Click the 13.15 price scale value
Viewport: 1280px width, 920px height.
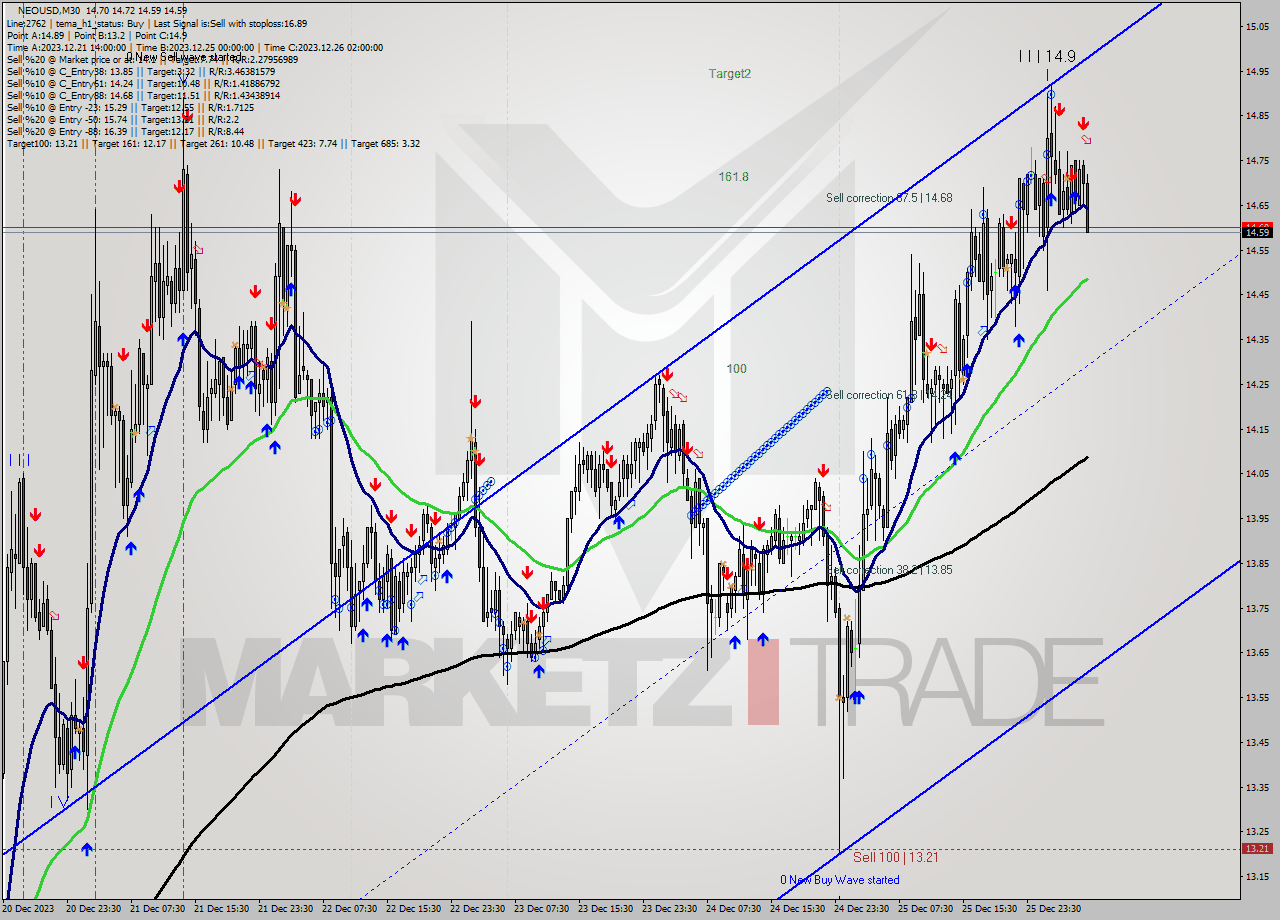[1257, 876]
